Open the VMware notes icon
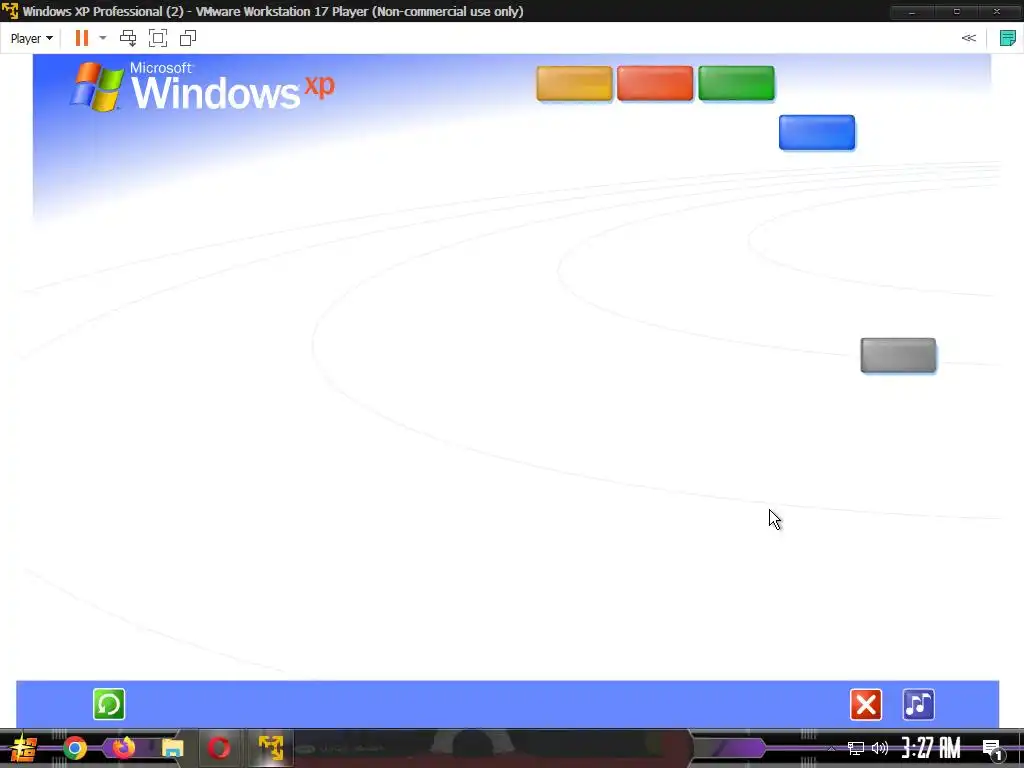The height and width of the screenshot is (768, 1024). (x=1008, y=38)
